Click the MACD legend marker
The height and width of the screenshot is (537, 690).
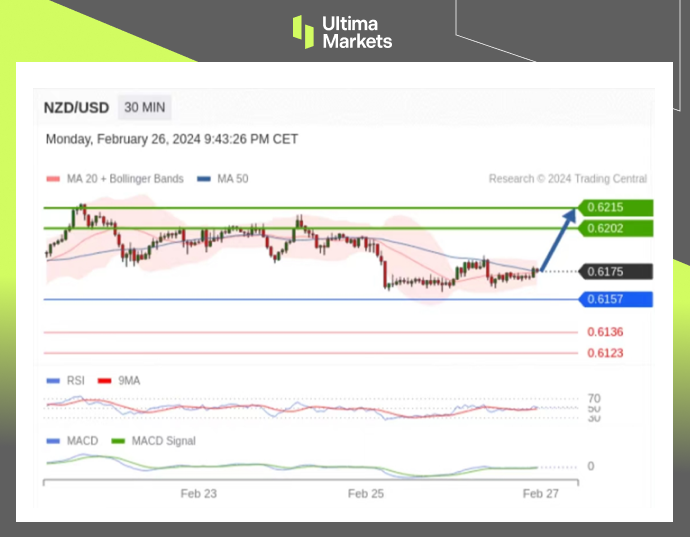[x=53, y=441]
